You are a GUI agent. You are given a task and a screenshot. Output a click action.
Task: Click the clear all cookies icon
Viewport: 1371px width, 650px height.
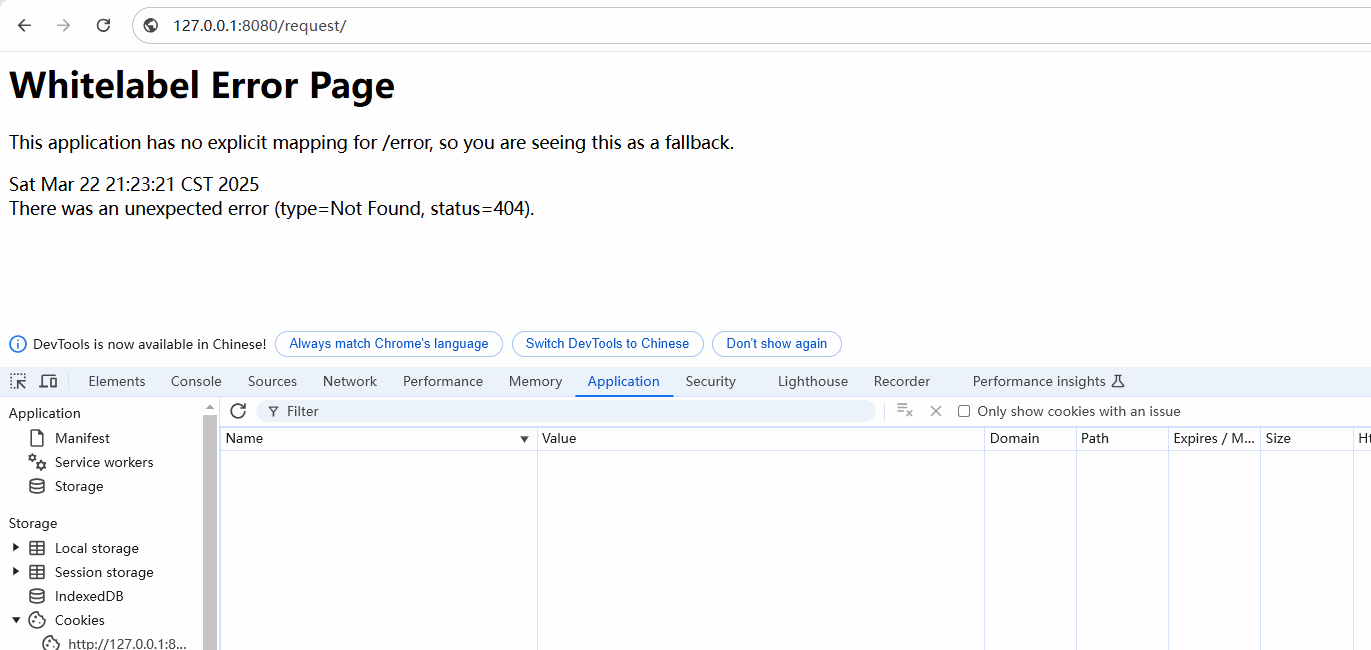(x=905, y=411)
